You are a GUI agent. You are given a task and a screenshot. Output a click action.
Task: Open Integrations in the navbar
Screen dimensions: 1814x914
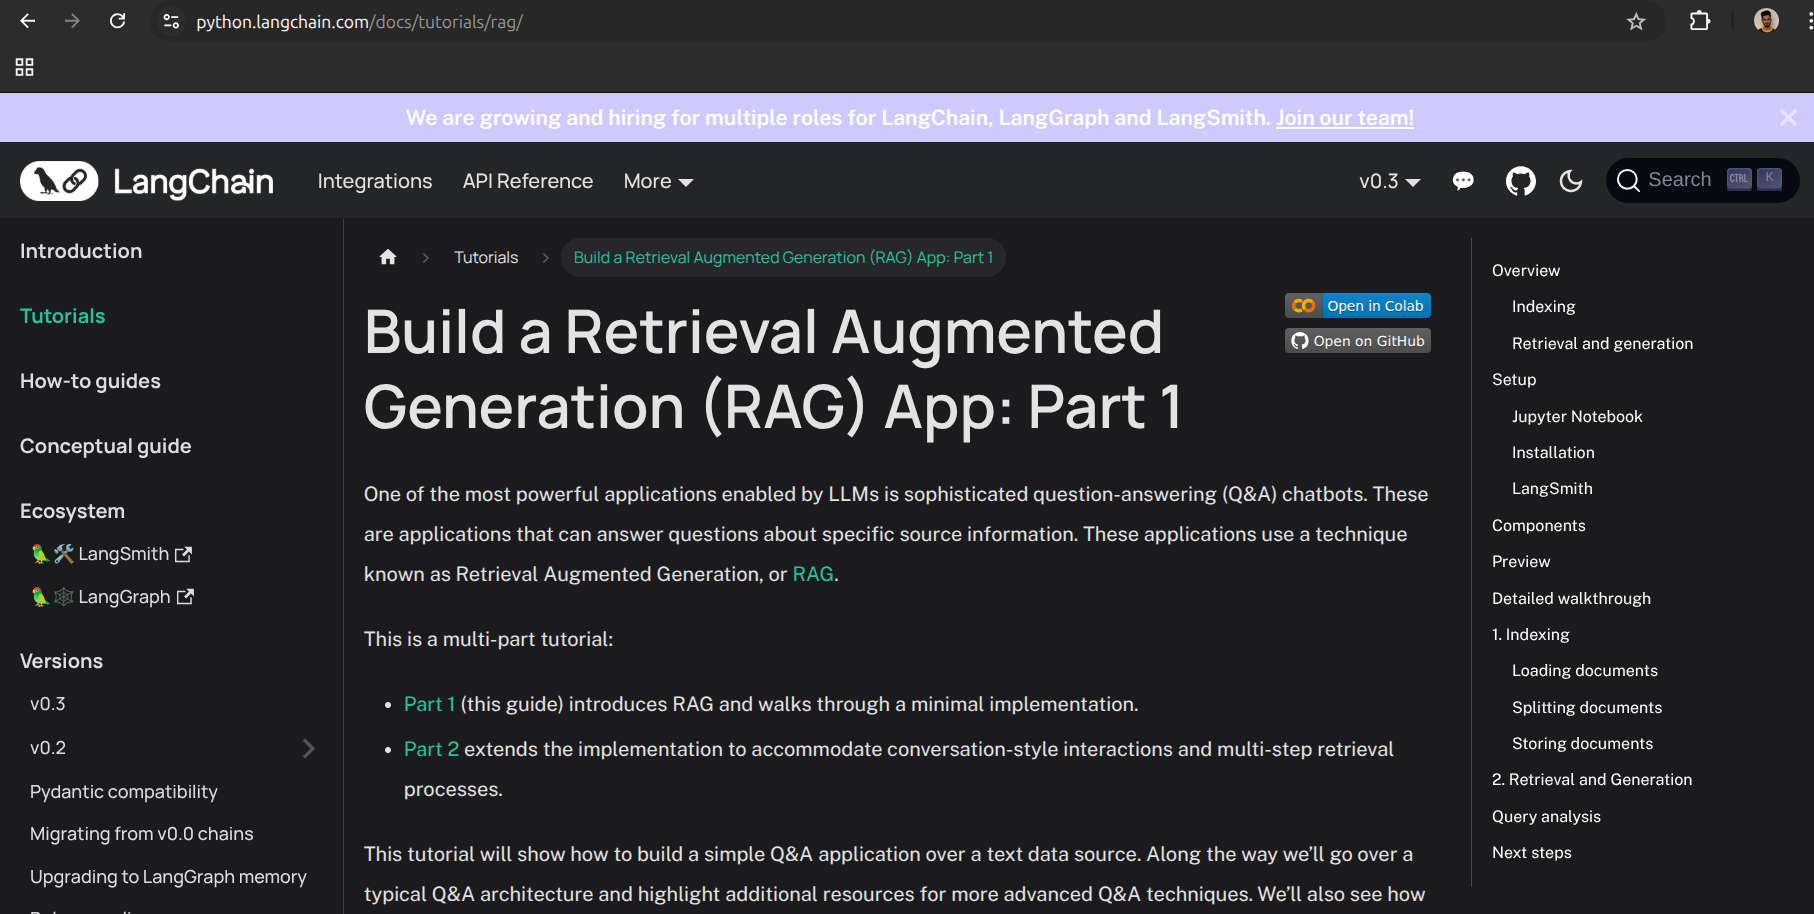[x=375, y=181]
